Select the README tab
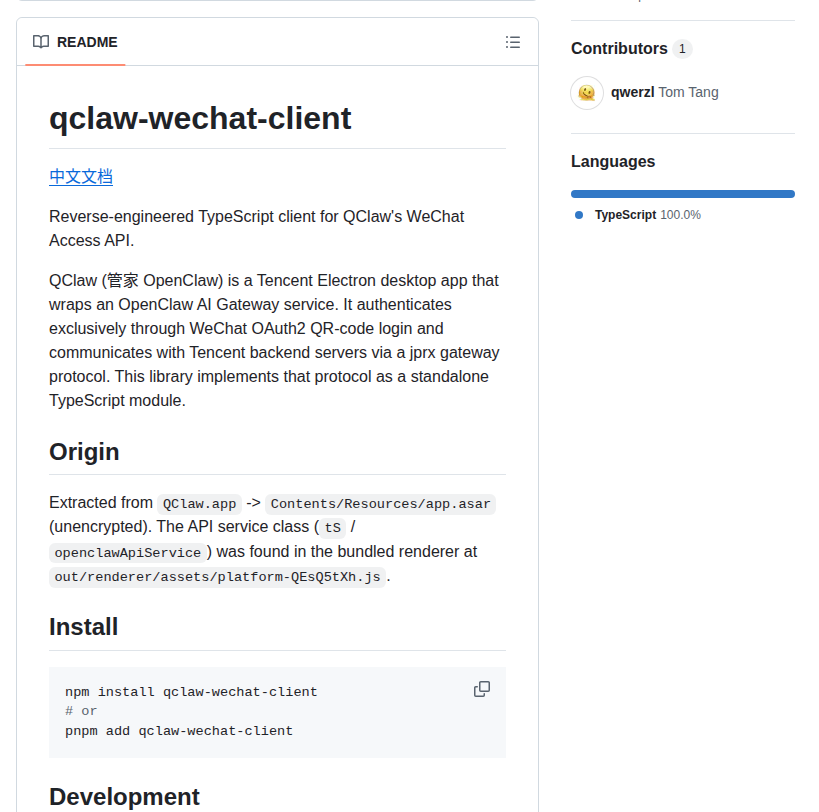 point(75,42)
